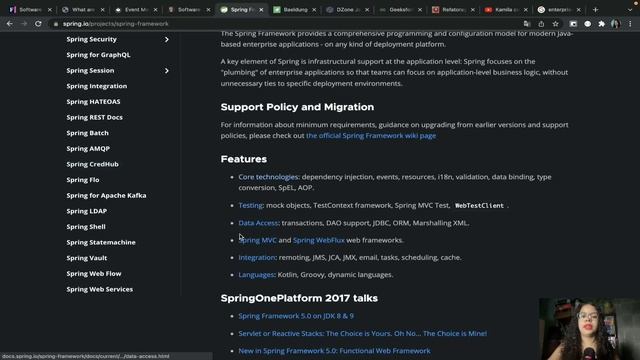Open Spring Web Services in sidebar
This screenshot has width=640, height=360.
click(100, 289)
